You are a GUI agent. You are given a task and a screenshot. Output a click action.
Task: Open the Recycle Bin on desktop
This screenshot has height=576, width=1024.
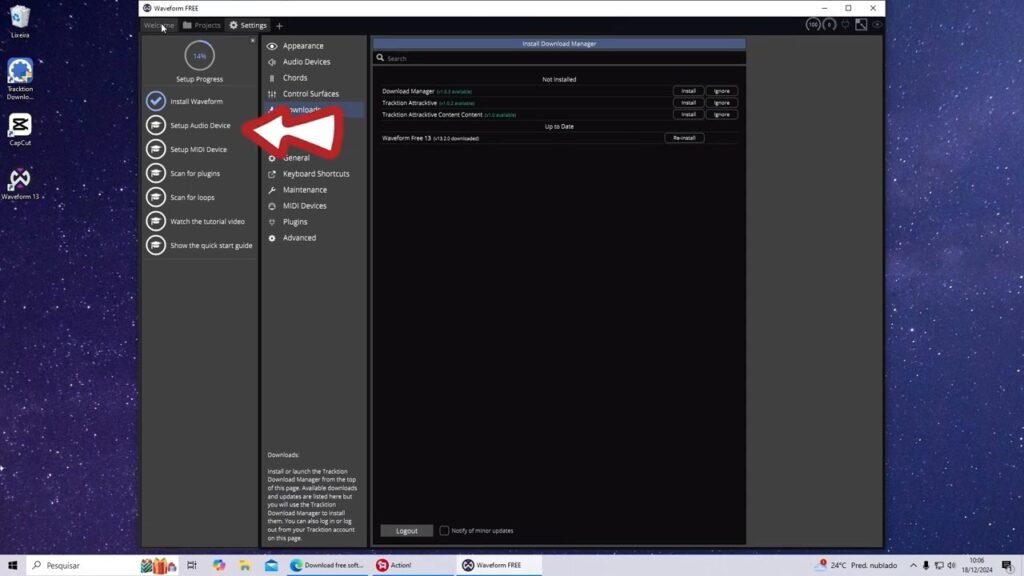20,22
